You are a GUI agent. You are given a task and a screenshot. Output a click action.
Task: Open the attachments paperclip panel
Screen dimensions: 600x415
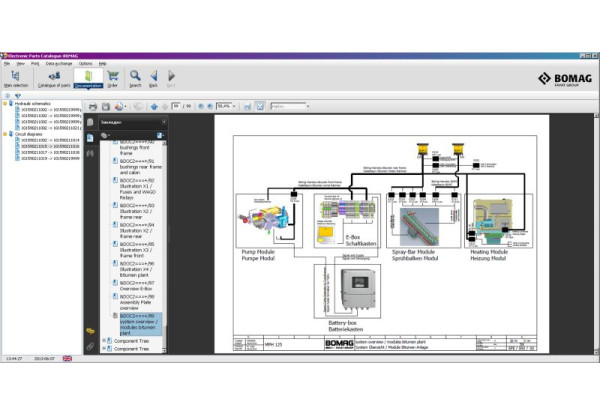point(90,345)
